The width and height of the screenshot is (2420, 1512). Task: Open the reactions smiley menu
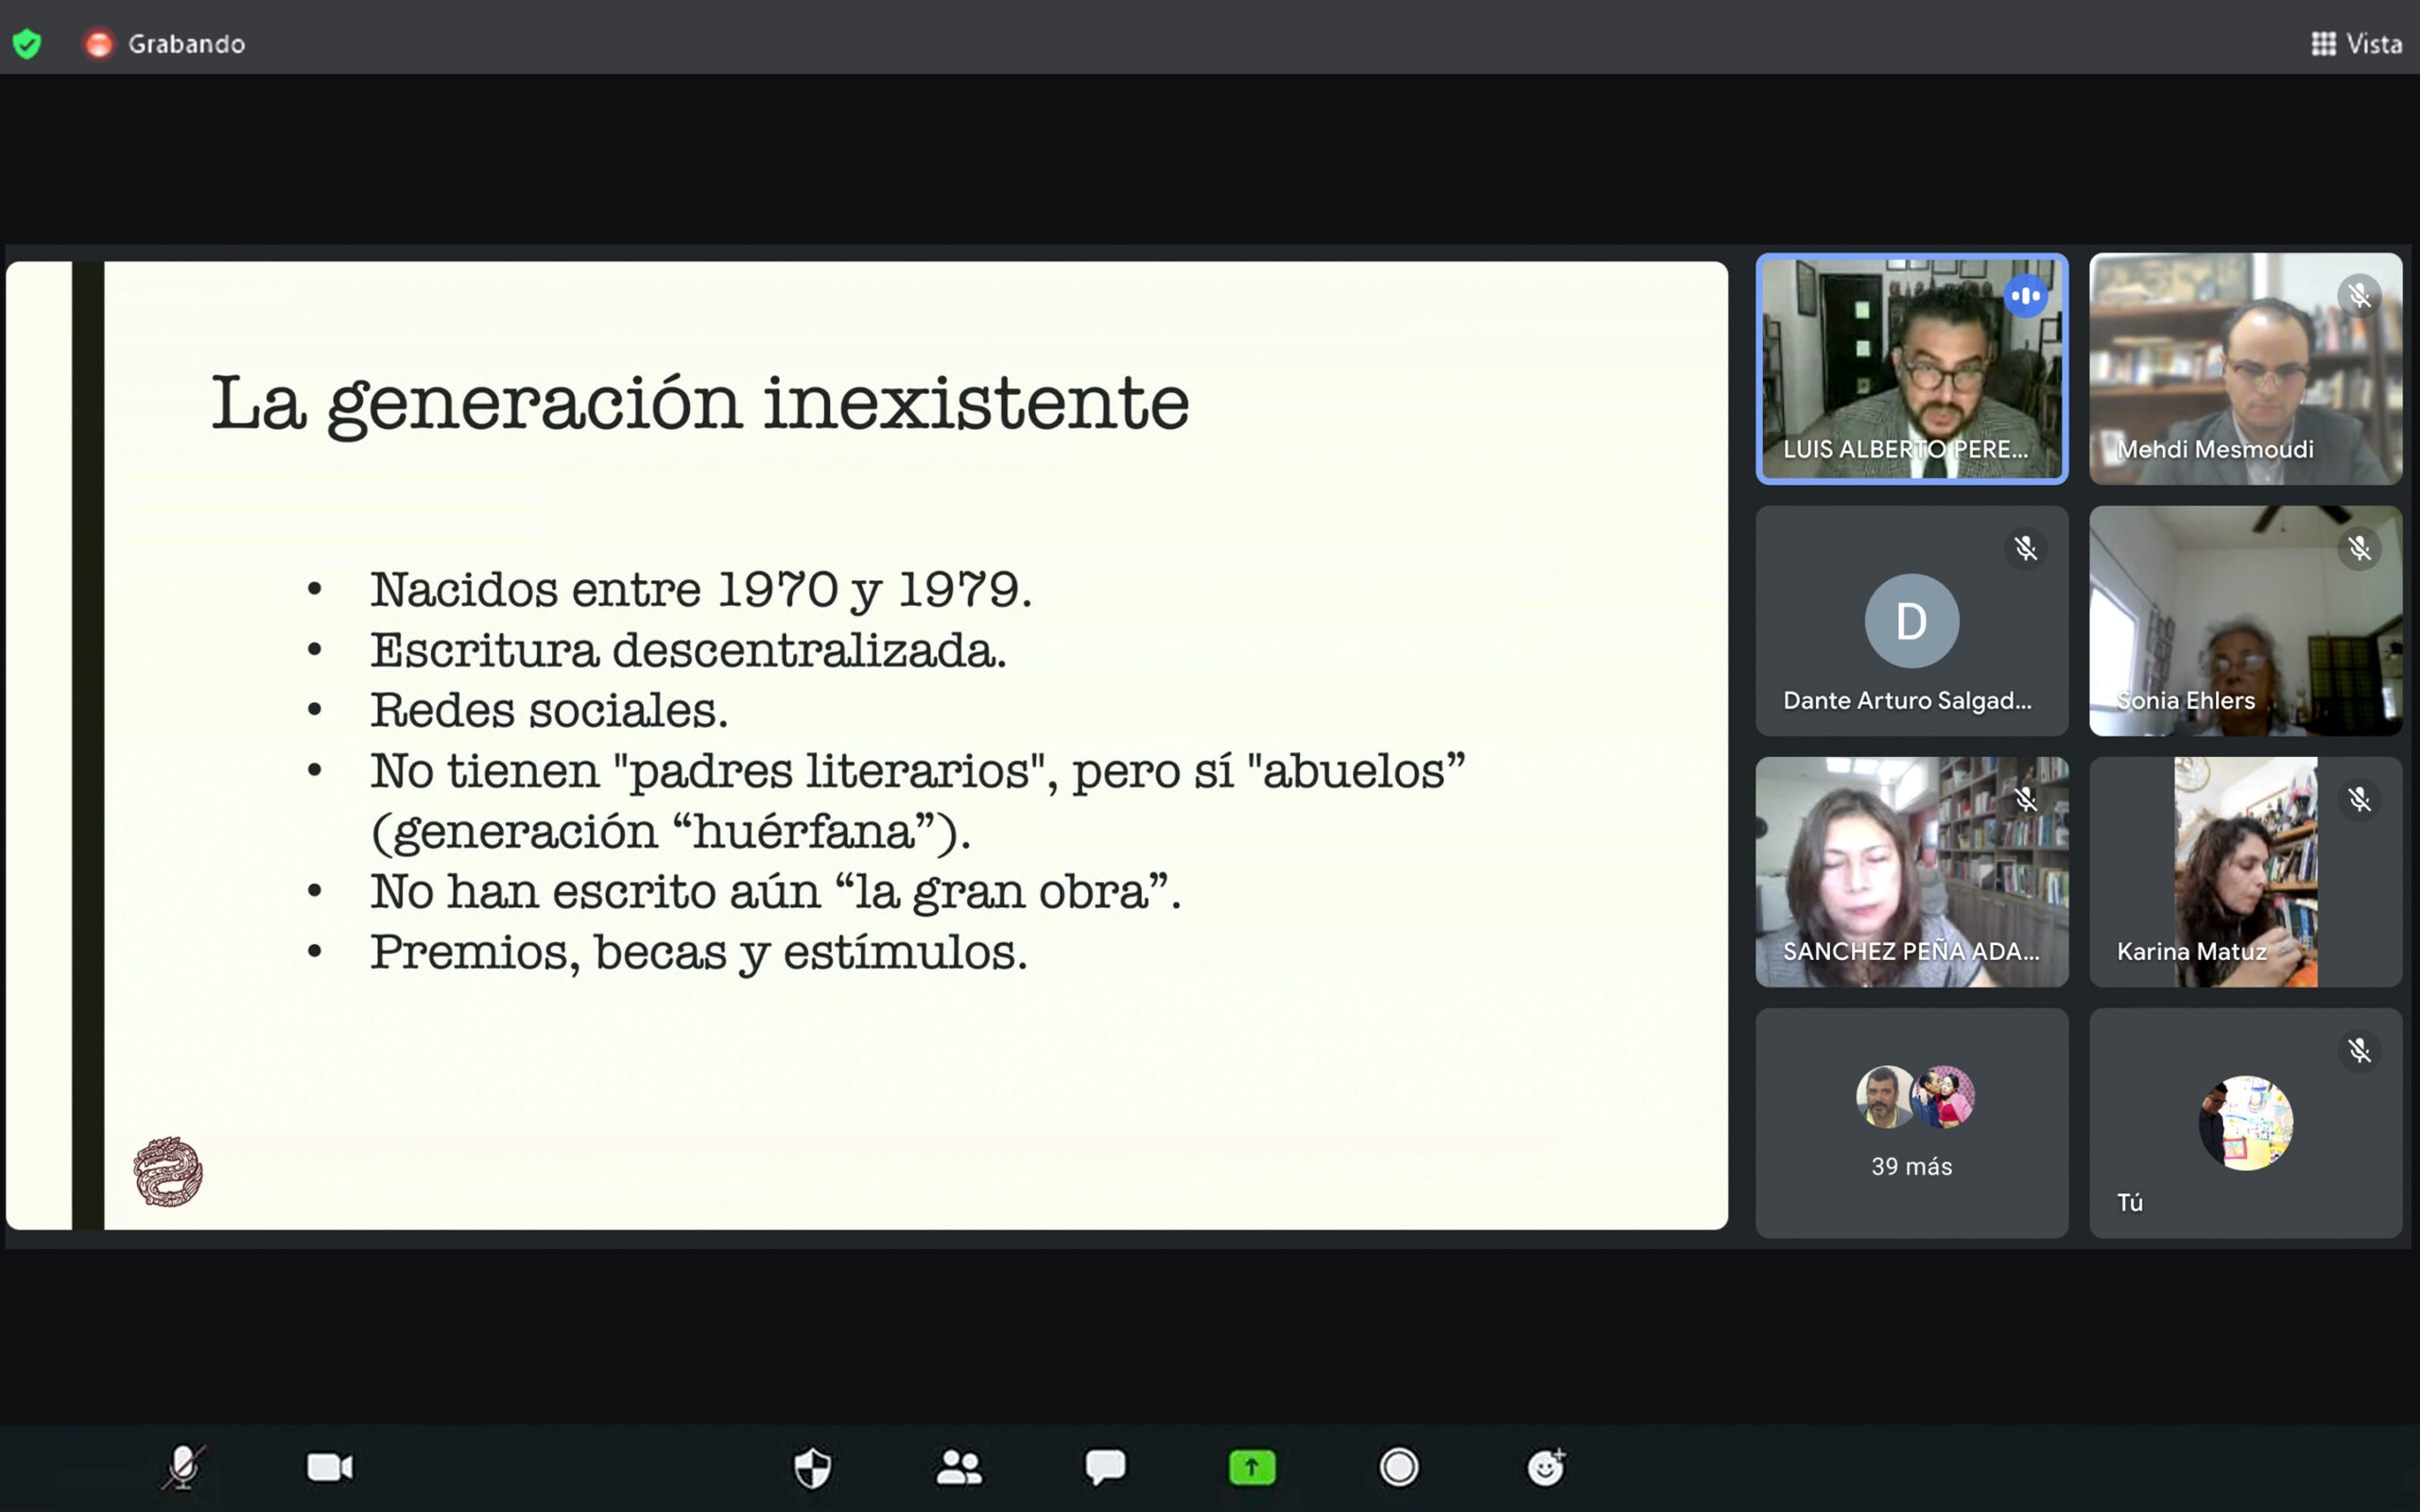pos(1545,1467)
